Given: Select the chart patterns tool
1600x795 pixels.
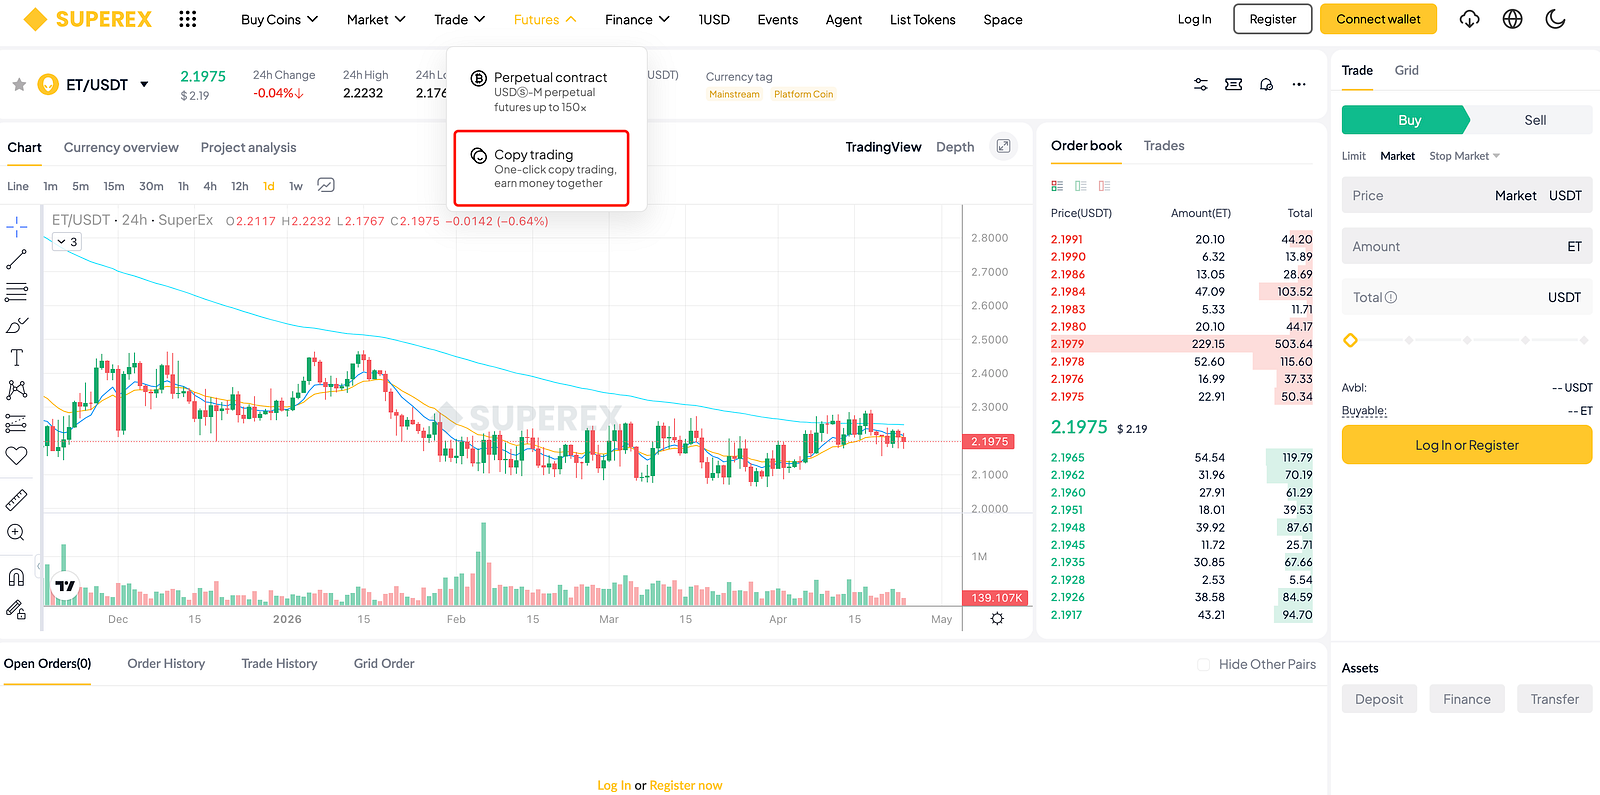Looking at the screenshot, I should 17,390.
